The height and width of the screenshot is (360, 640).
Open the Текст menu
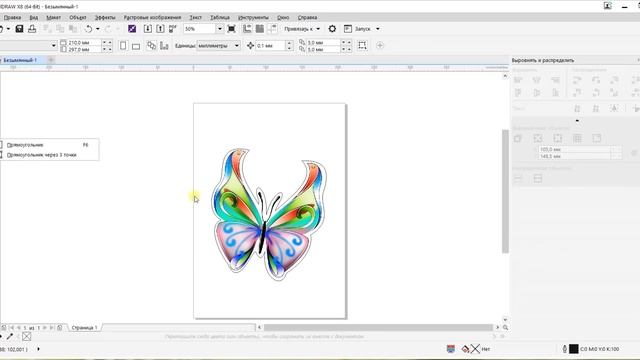196,18
